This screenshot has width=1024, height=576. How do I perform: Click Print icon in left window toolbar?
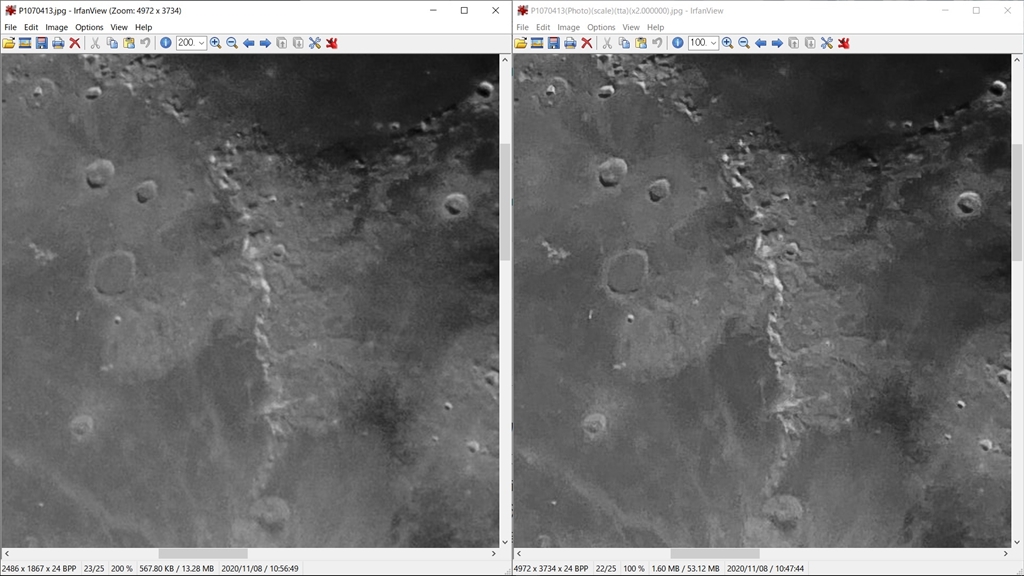(58, 43)
